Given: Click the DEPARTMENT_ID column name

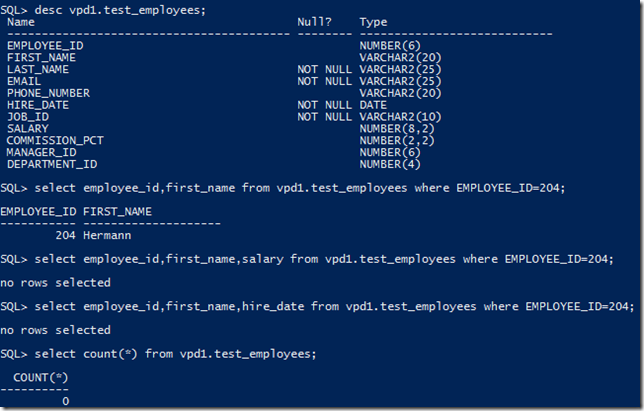Looking at the screenshot, I should (x=52, y=165).
